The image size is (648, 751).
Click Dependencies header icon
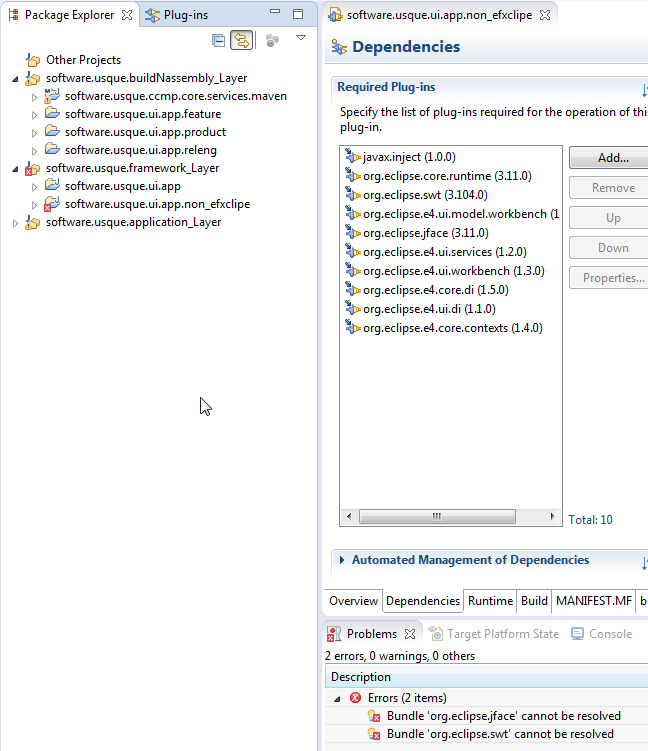[339, 47]
